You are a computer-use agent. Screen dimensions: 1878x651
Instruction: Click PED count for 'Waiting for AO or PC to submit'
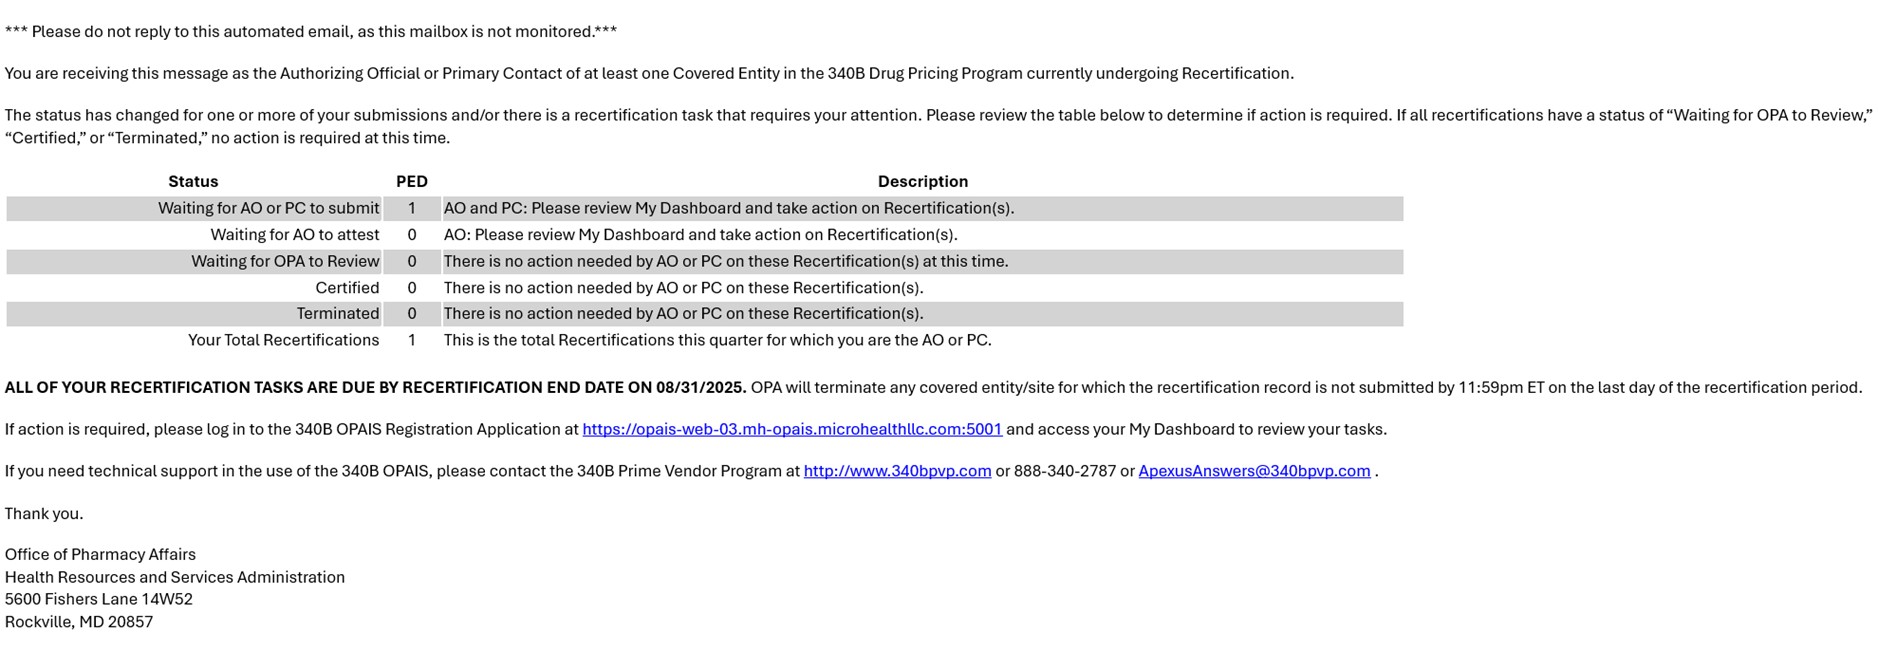coord(411,208)
